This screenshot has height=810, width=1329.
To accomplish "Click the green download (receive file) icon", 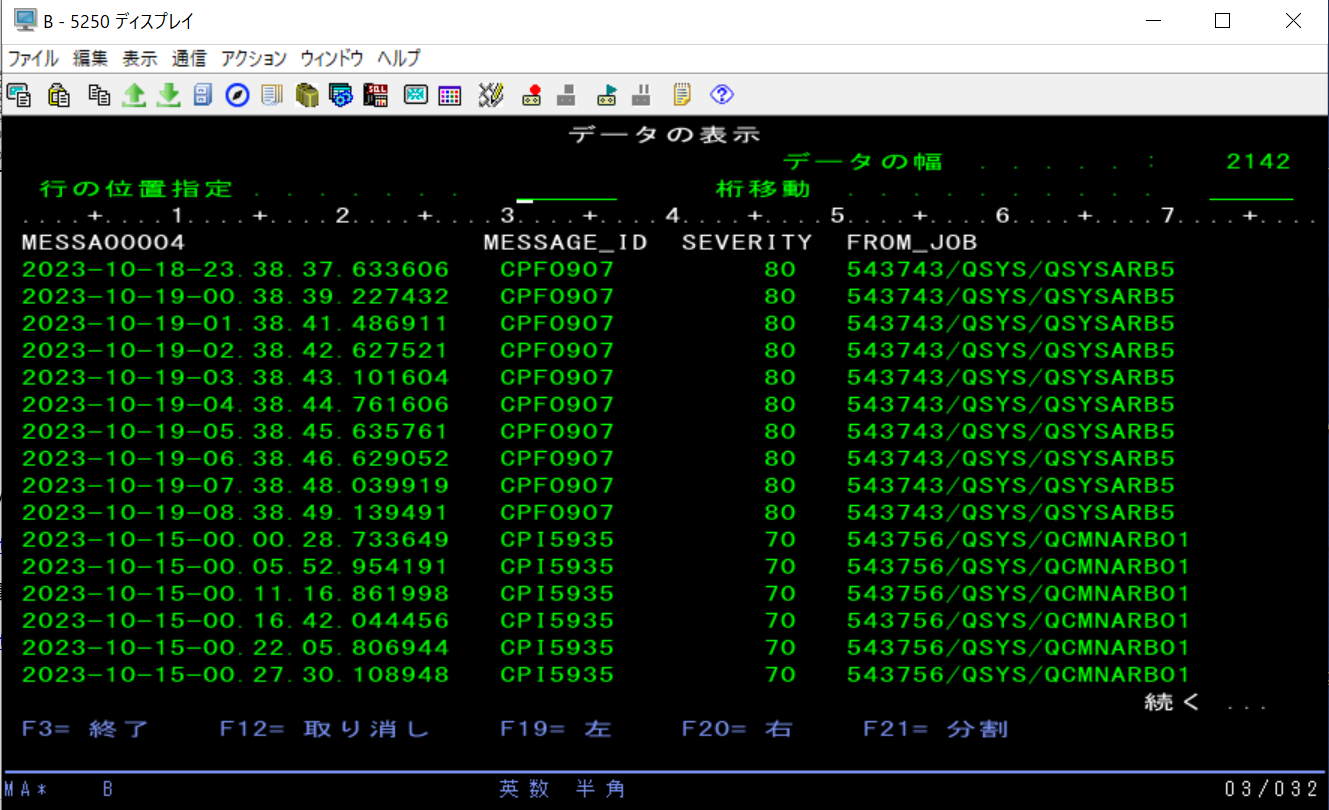I will (169, 95).
